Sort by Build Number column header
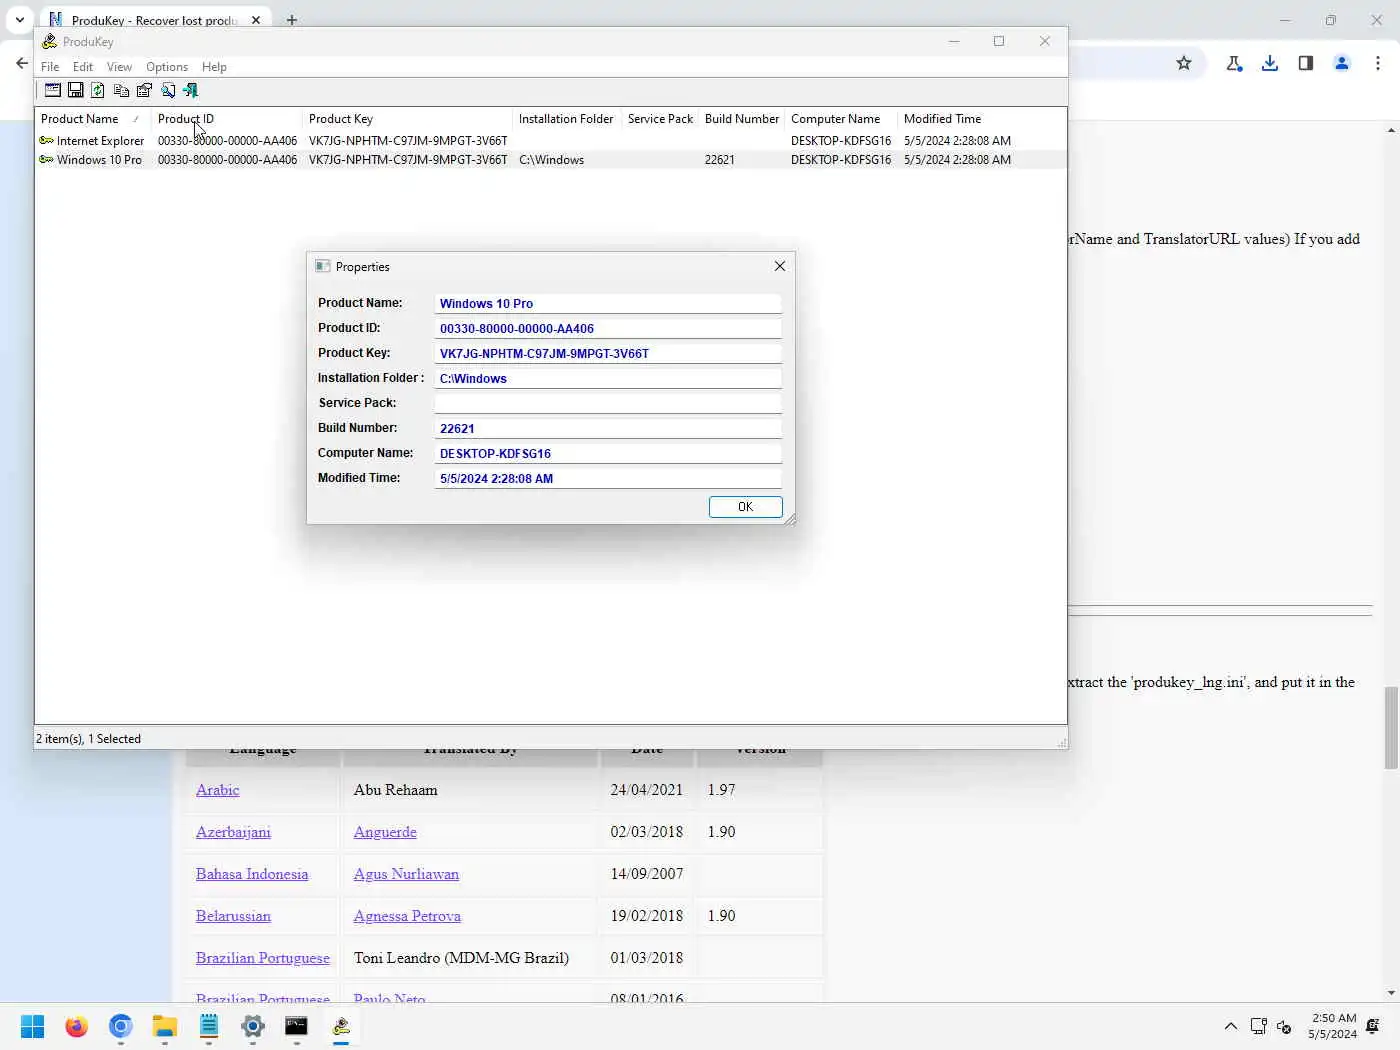This screenshot has height=1050, width=1400. click(x=742, y=118)
